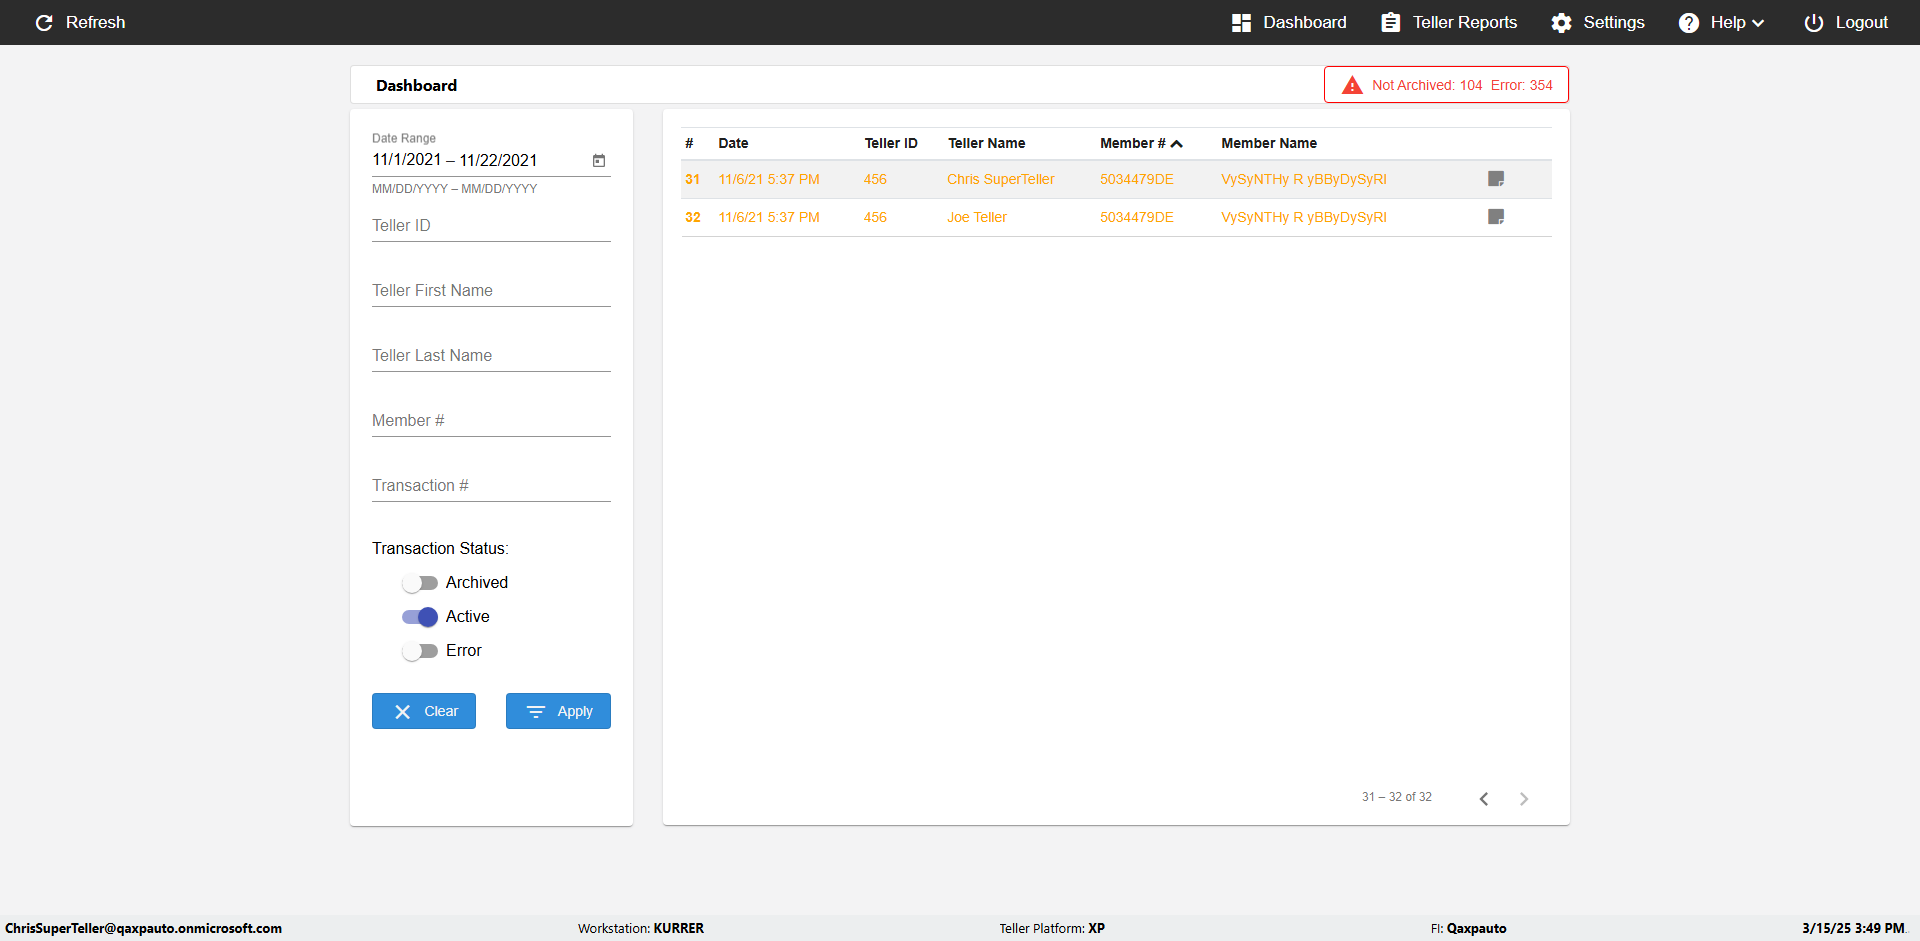Click the ChrisSuperTeller email in status bar
The image size is (1920, 941).
tap(143, 928)
